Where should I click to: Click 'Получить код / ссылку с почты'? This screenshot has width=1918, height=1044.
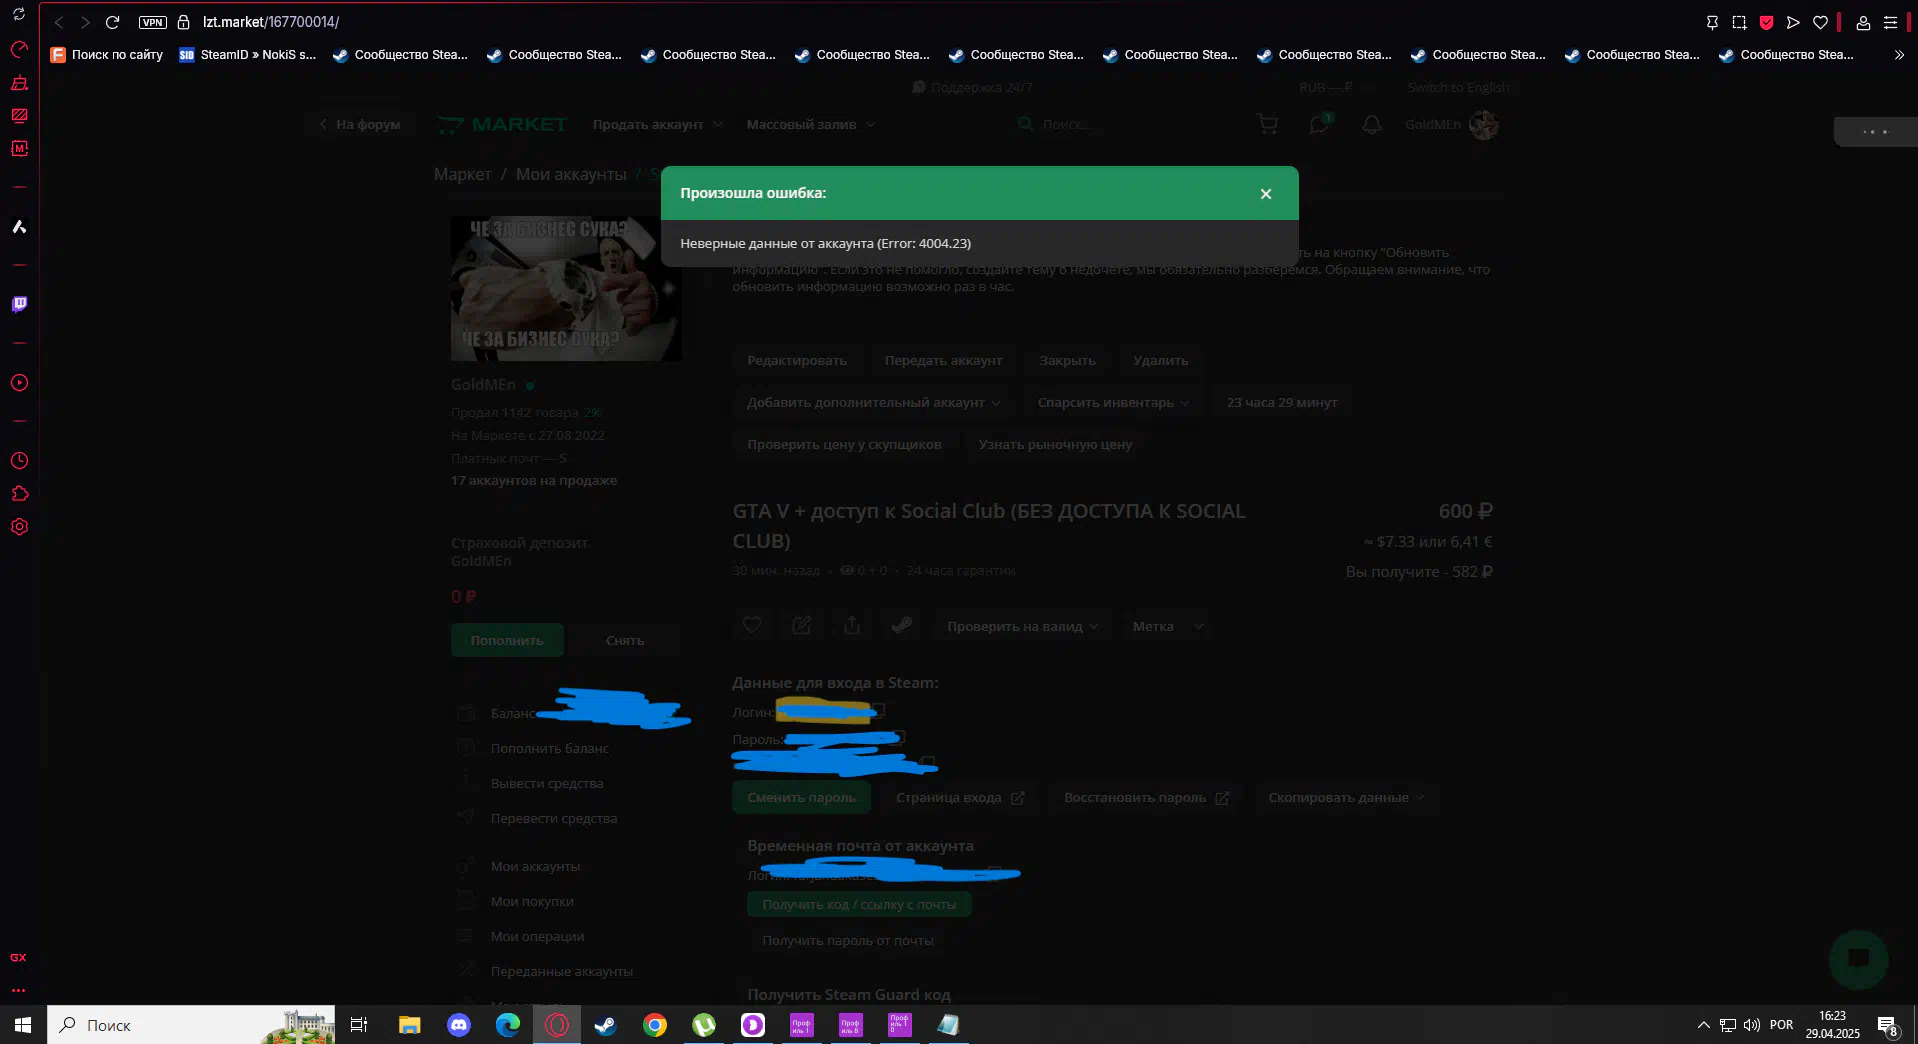tap(859, 904)
